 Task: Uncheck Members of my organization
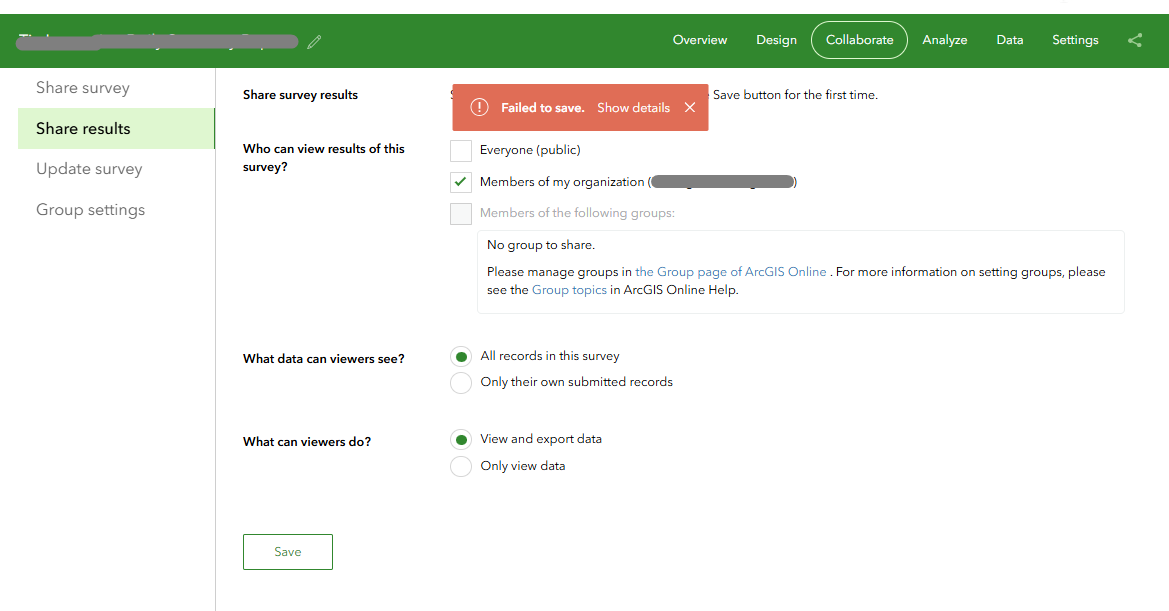tap(461, 182)
